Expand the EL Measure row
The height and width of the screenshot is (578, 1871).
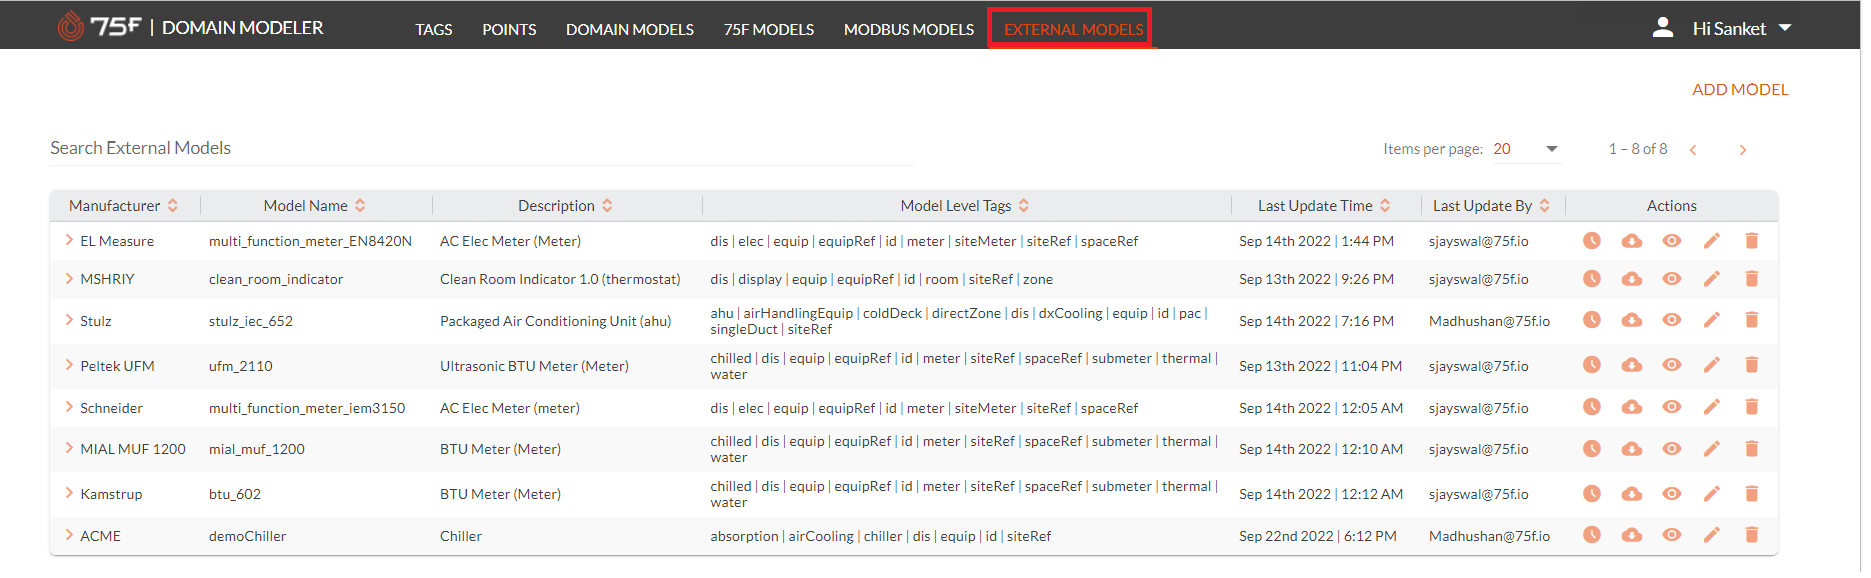(69, 240)
